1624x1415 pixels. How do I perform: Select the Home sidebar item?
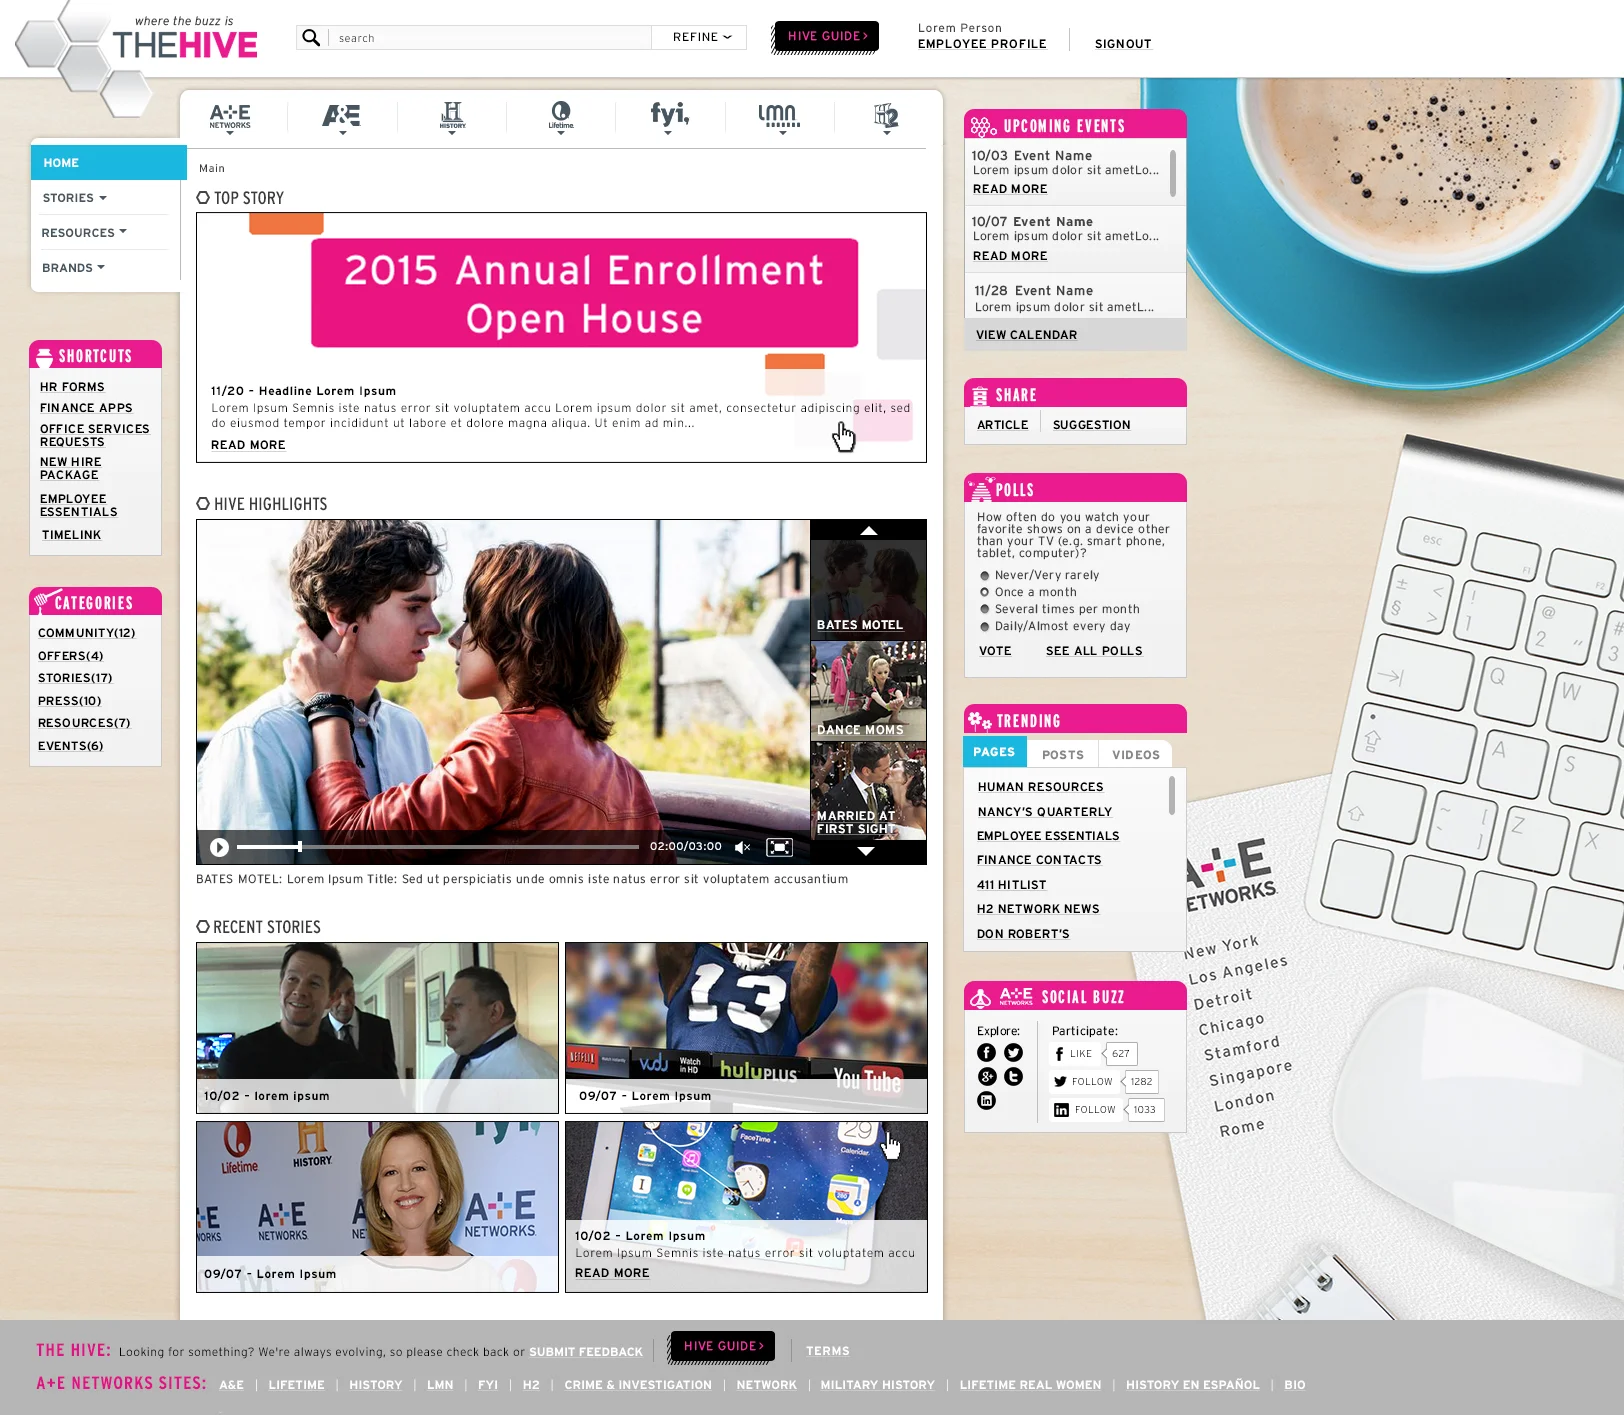pyautogui.click(x=108, y=163)
